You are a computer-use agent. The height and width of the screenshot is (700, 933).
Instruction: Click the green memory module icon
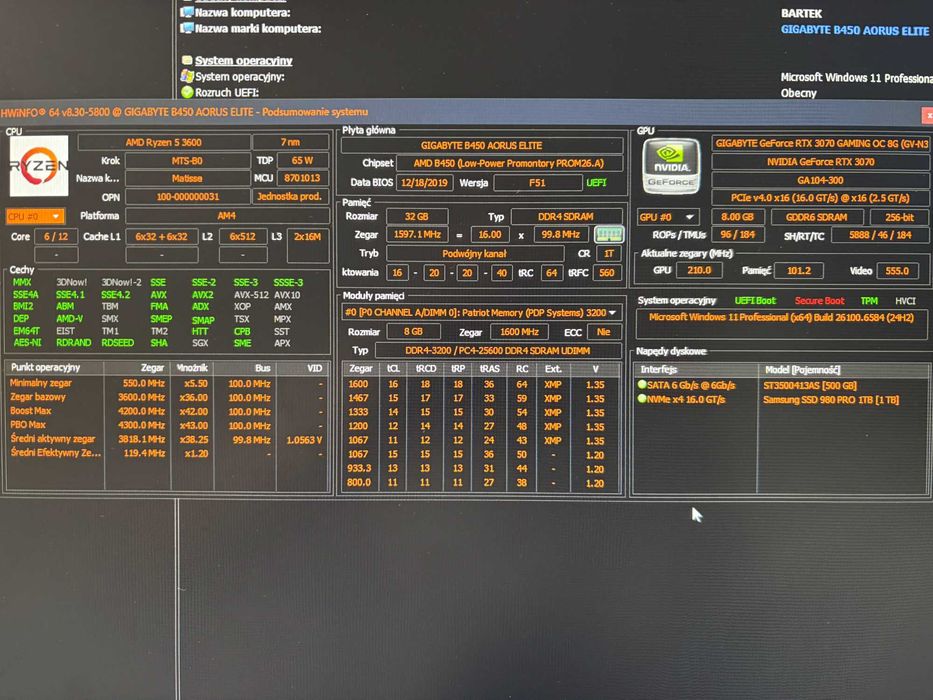[609, 235]
